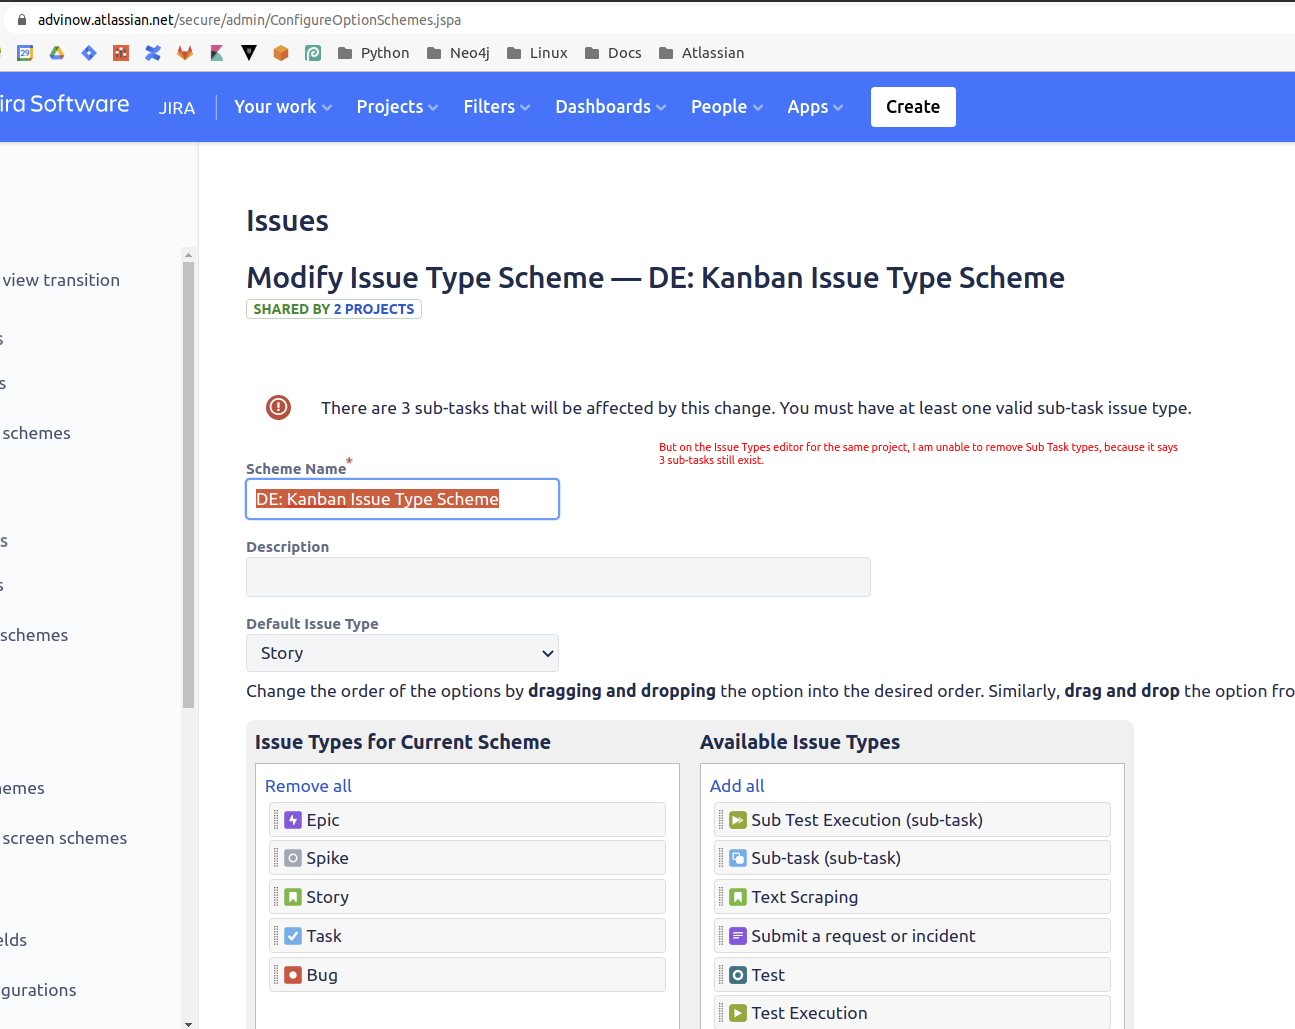Open the Jira diamond bookmark icon
This screenshot has width=1295, height=1029.
[89, 53]
